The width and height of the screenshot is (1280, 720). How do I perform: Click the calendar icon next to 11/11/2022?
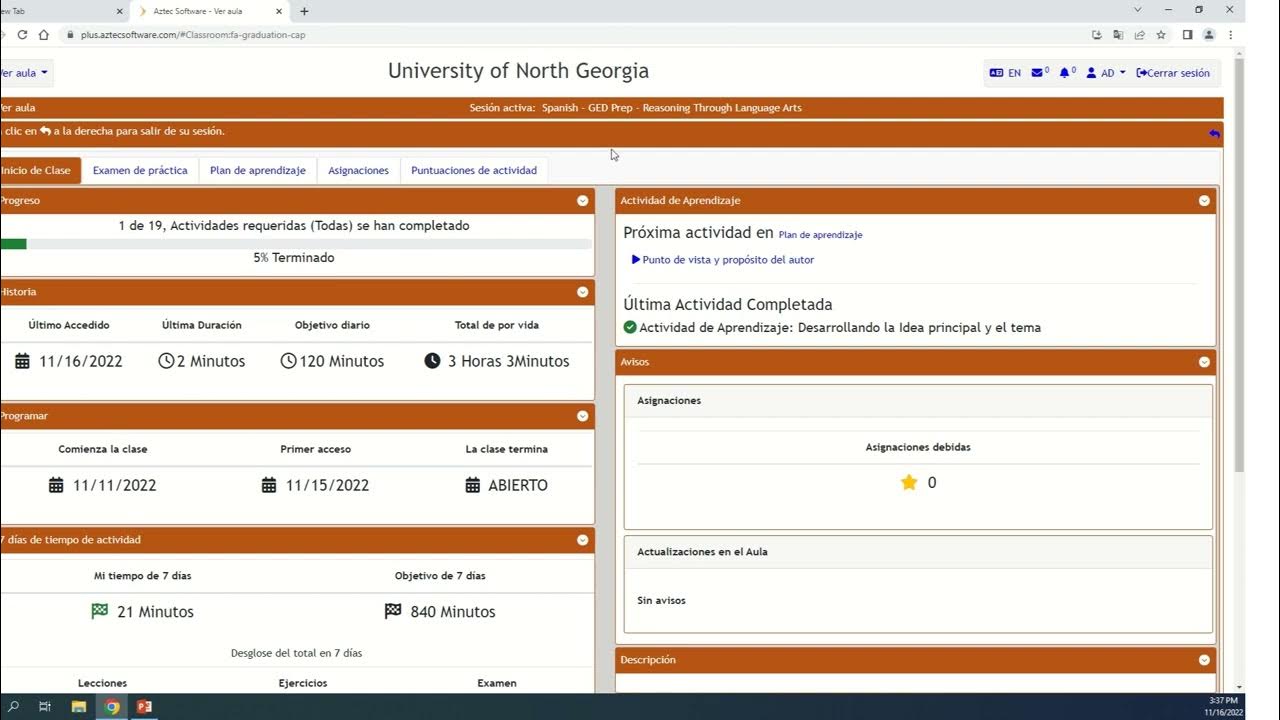click(56, 485)
